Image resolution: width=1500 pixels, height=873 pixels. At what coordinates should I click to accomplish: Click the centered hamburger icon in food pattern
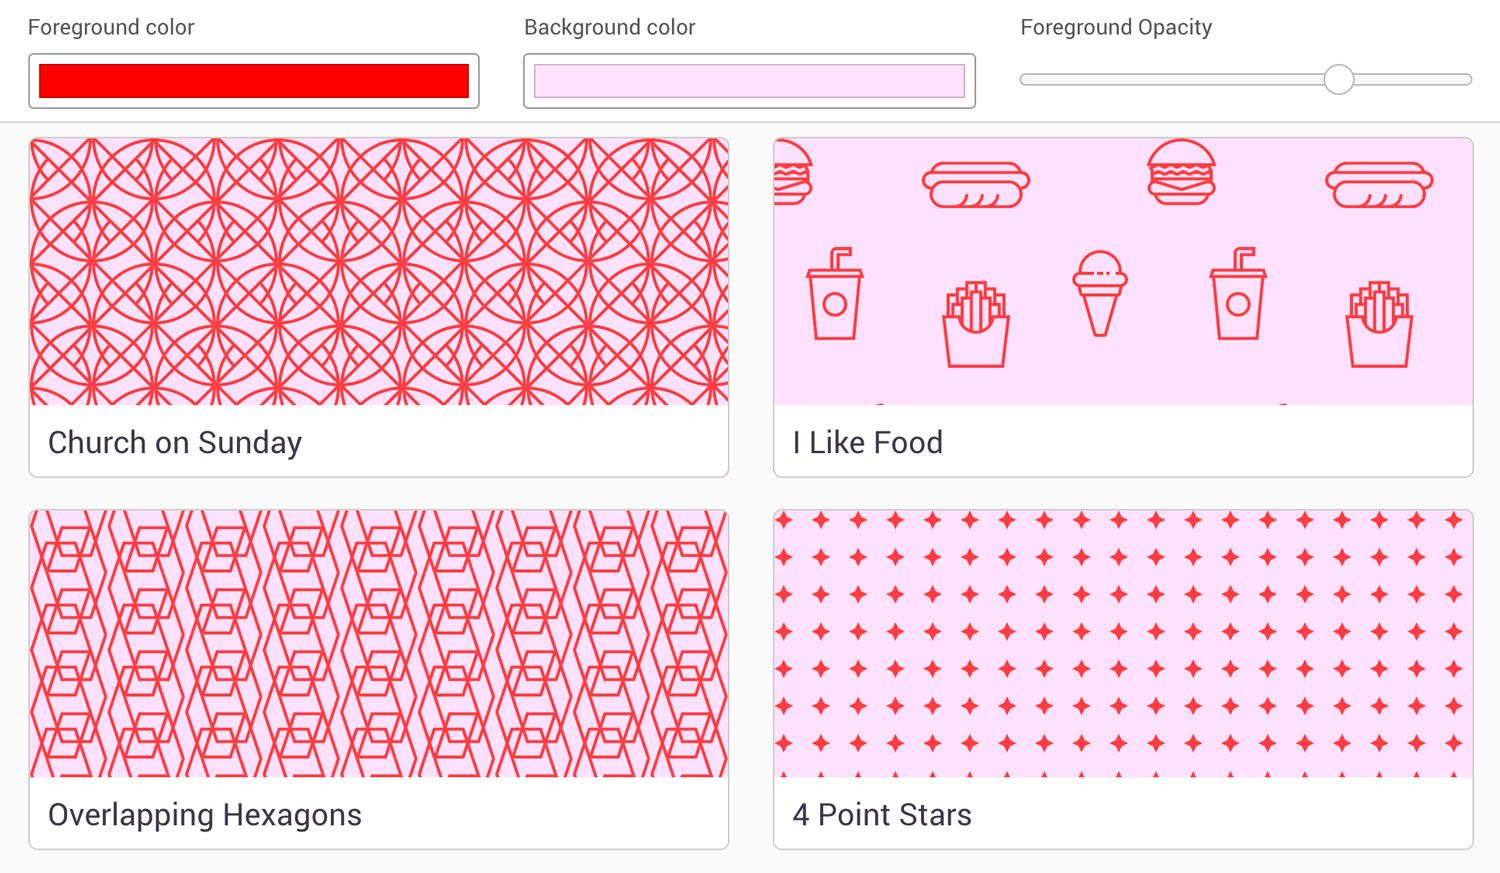pyautogui.click(x=1181, y=172)
